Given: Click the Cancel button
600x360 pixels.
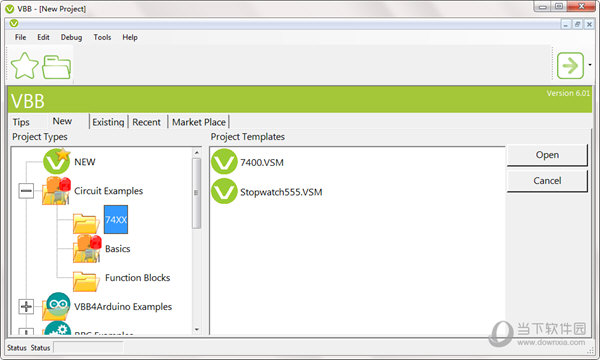Looking at the screenshot, I should 547,181.
